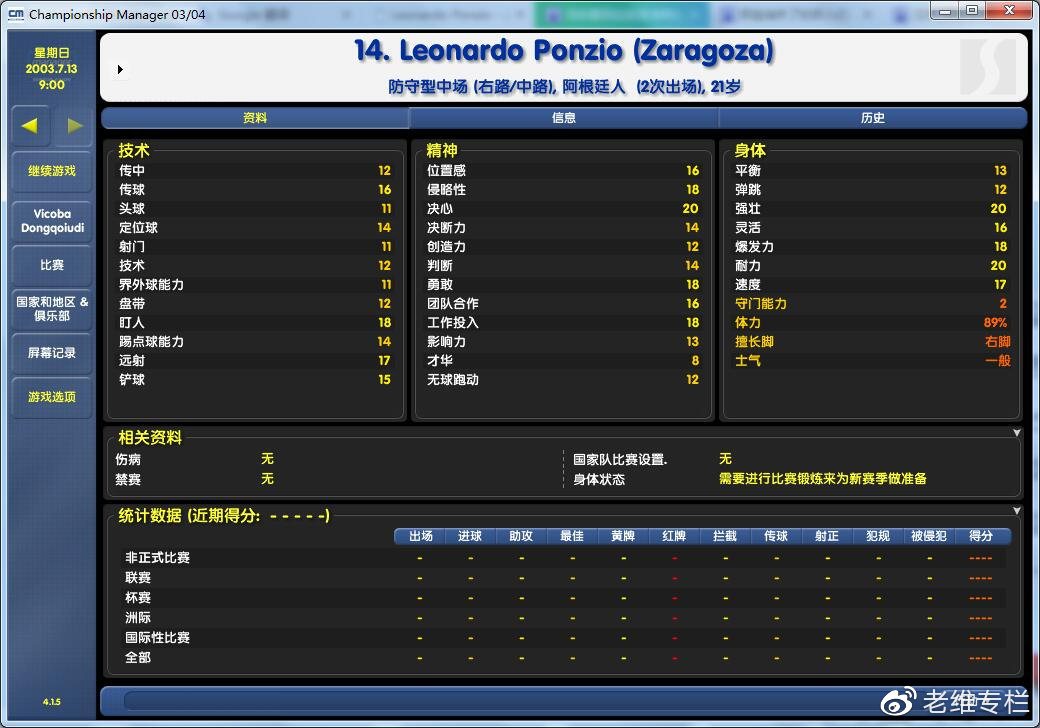Switch to the 信息 tab

point(564,118)
